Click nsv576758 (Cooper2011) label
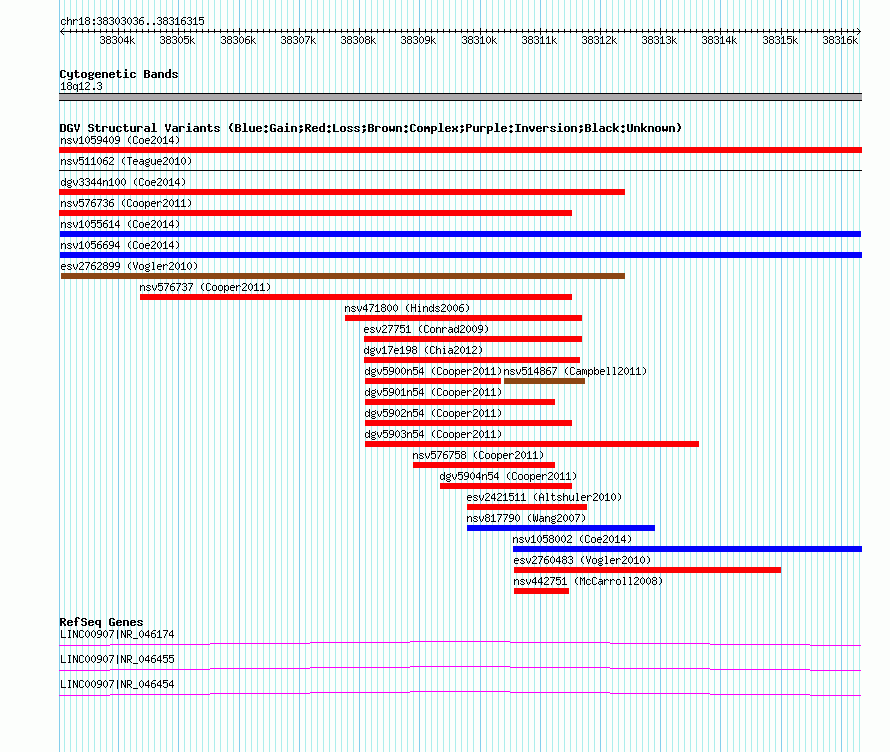 (478, 455)
